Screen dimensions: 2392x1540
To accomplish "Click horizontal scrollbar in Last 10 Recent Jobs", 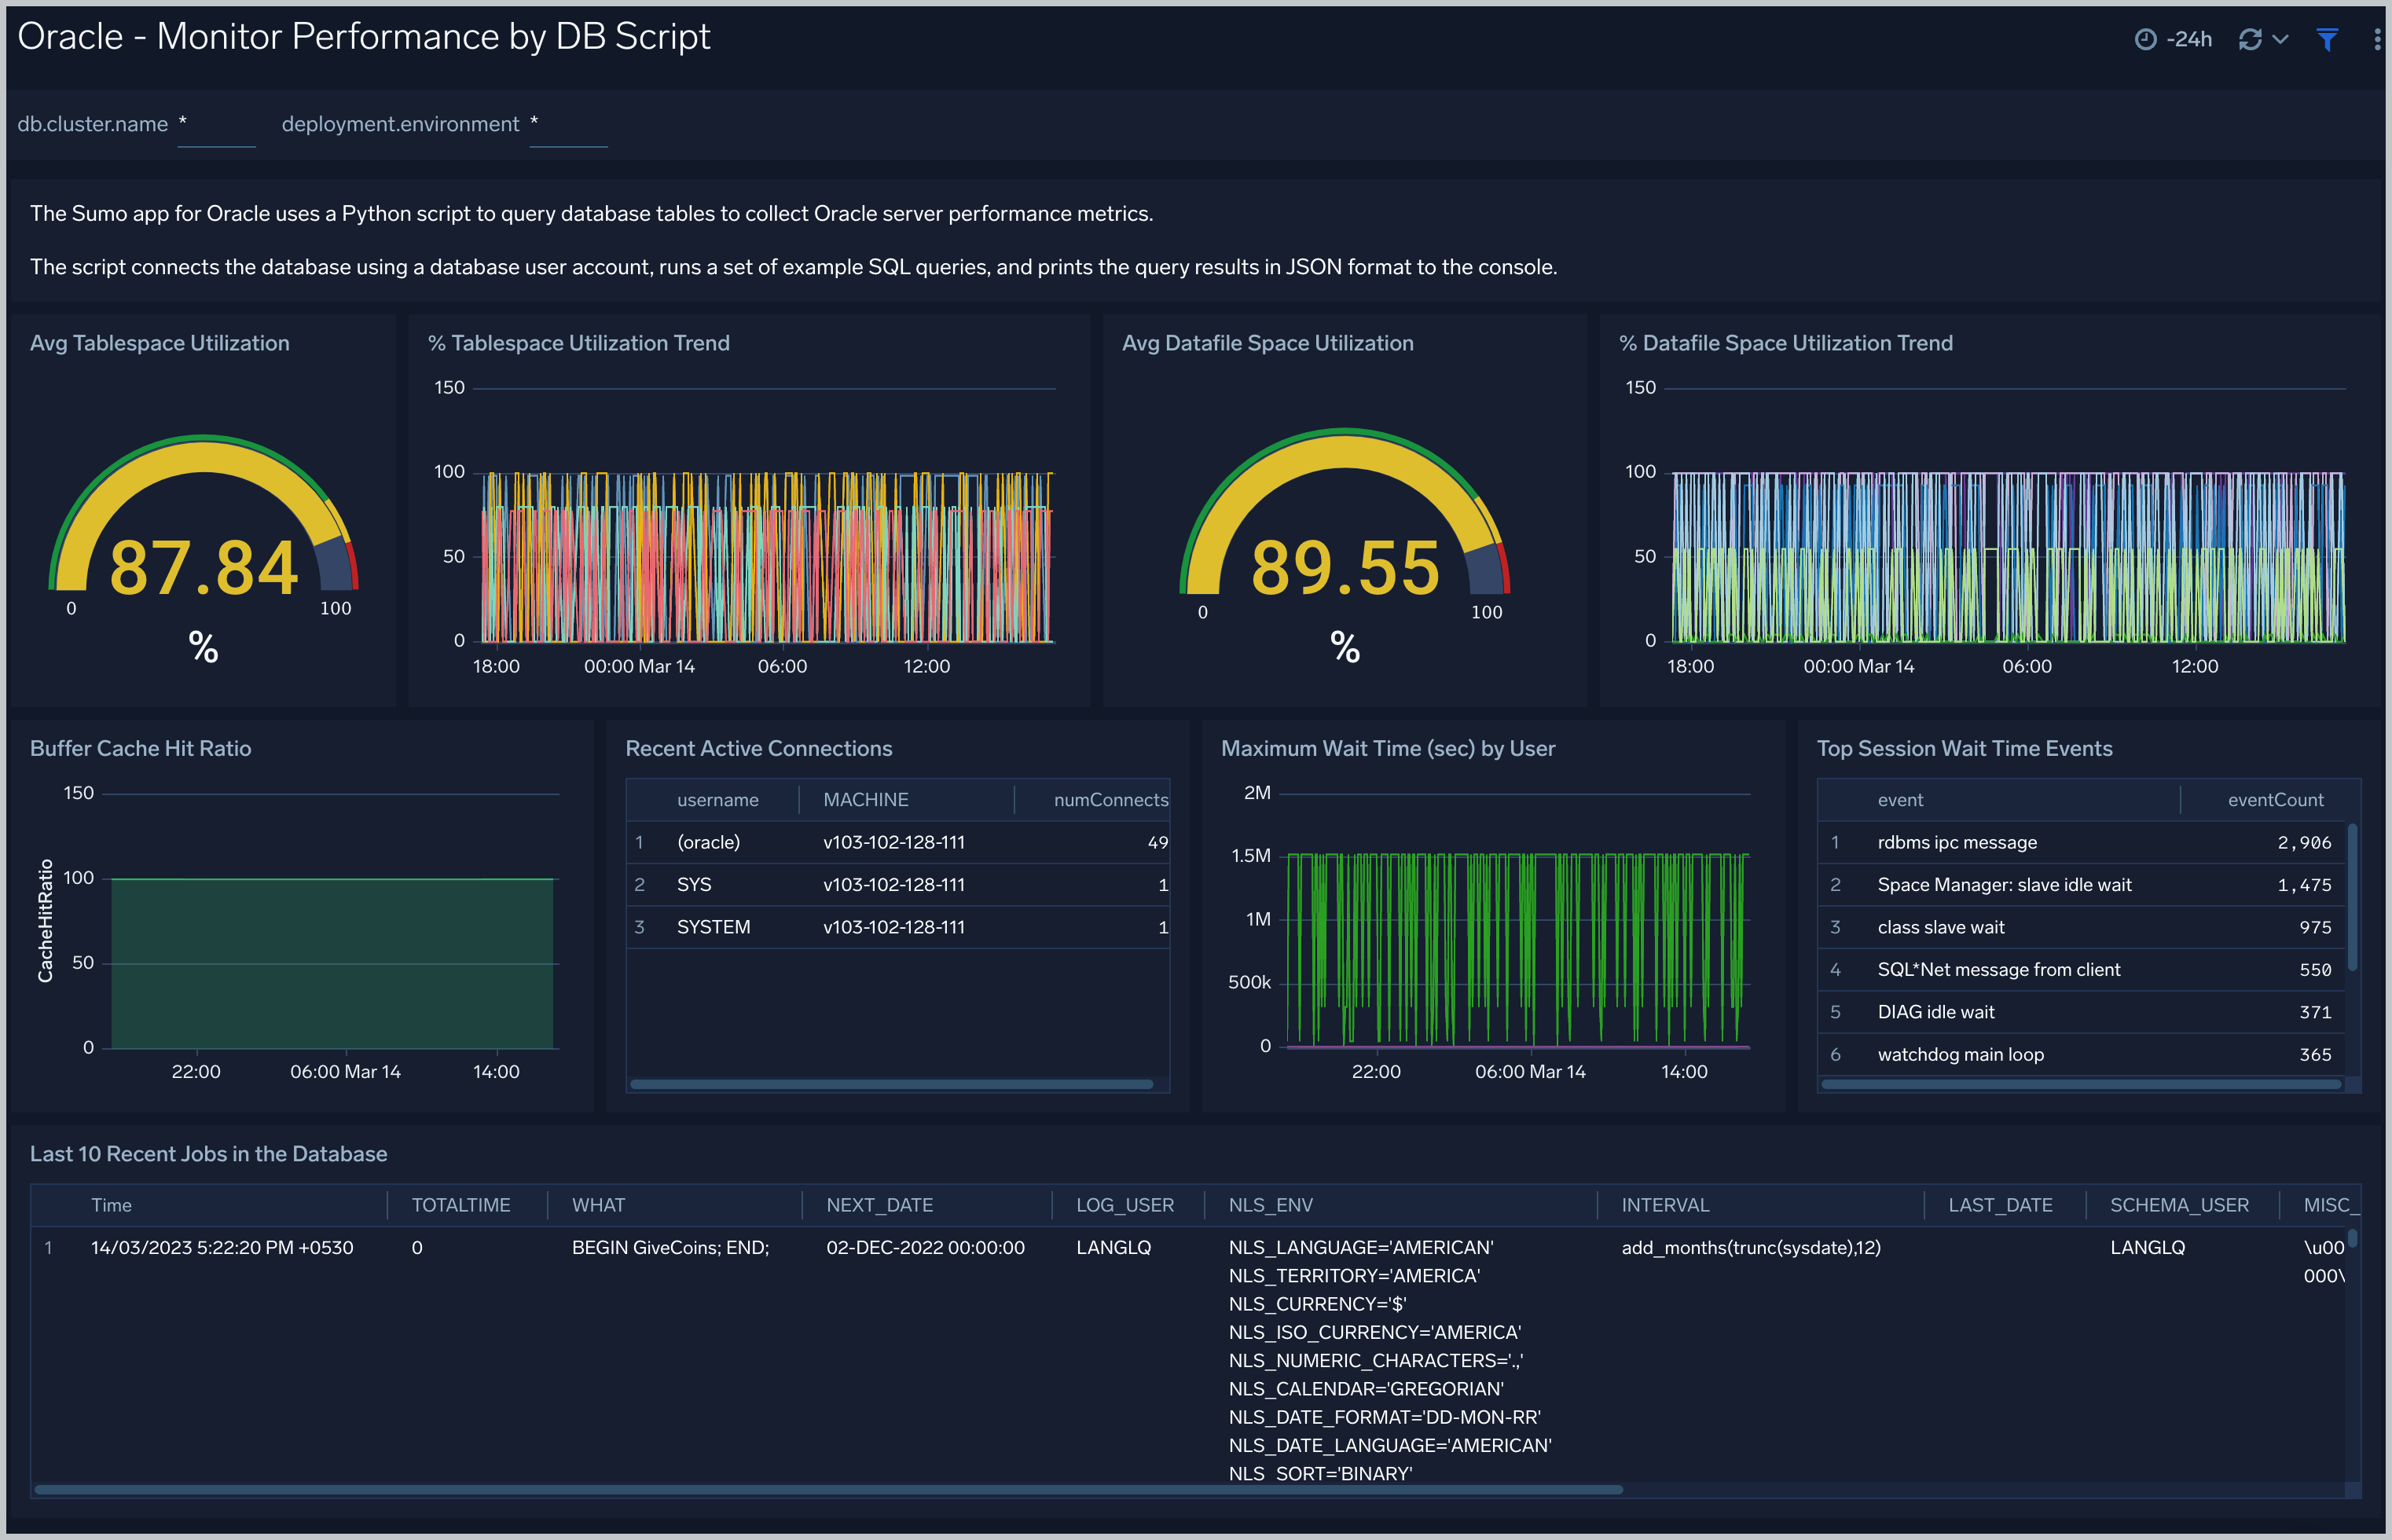I will (828, 1489).
